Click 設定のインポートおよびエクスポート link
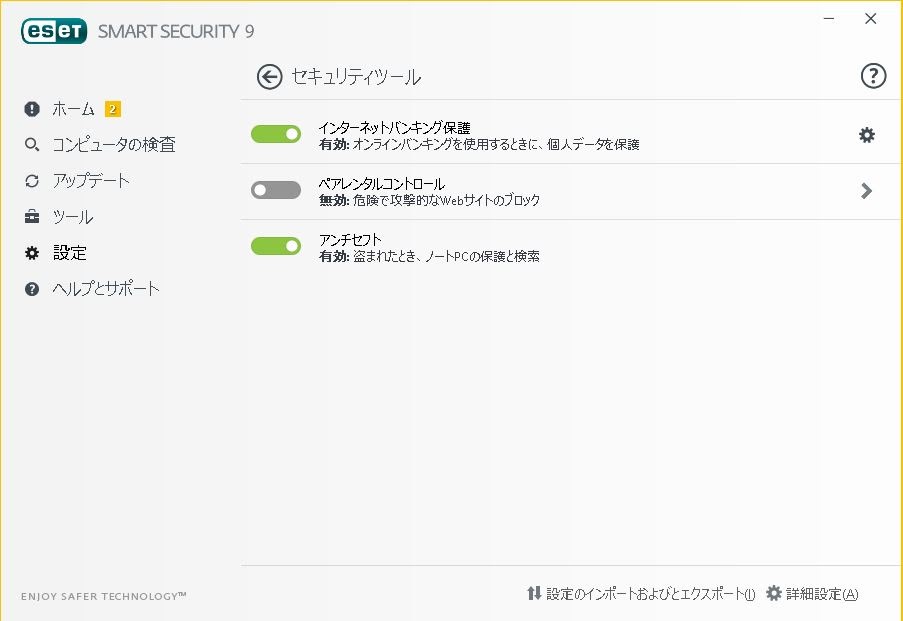Screen dimensions: 903x621 coord(649,594)
